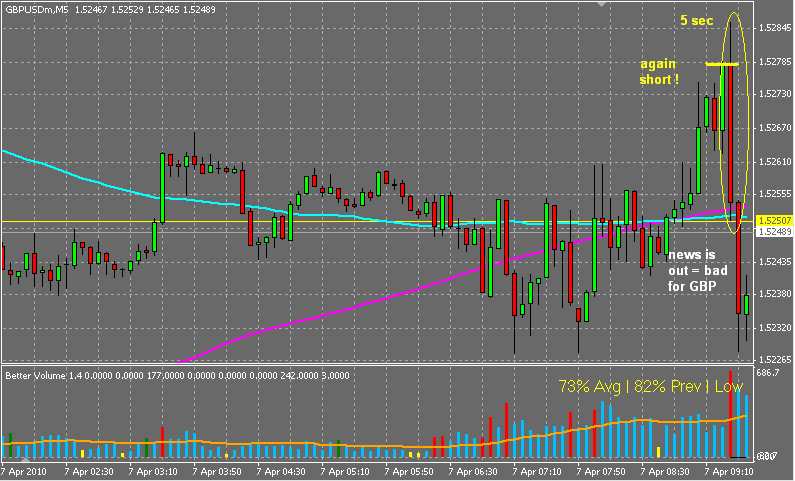This screenshot has height=481, width=795.
Task: Click the '7 Apr 2010' date label
Action: (24, 472)
